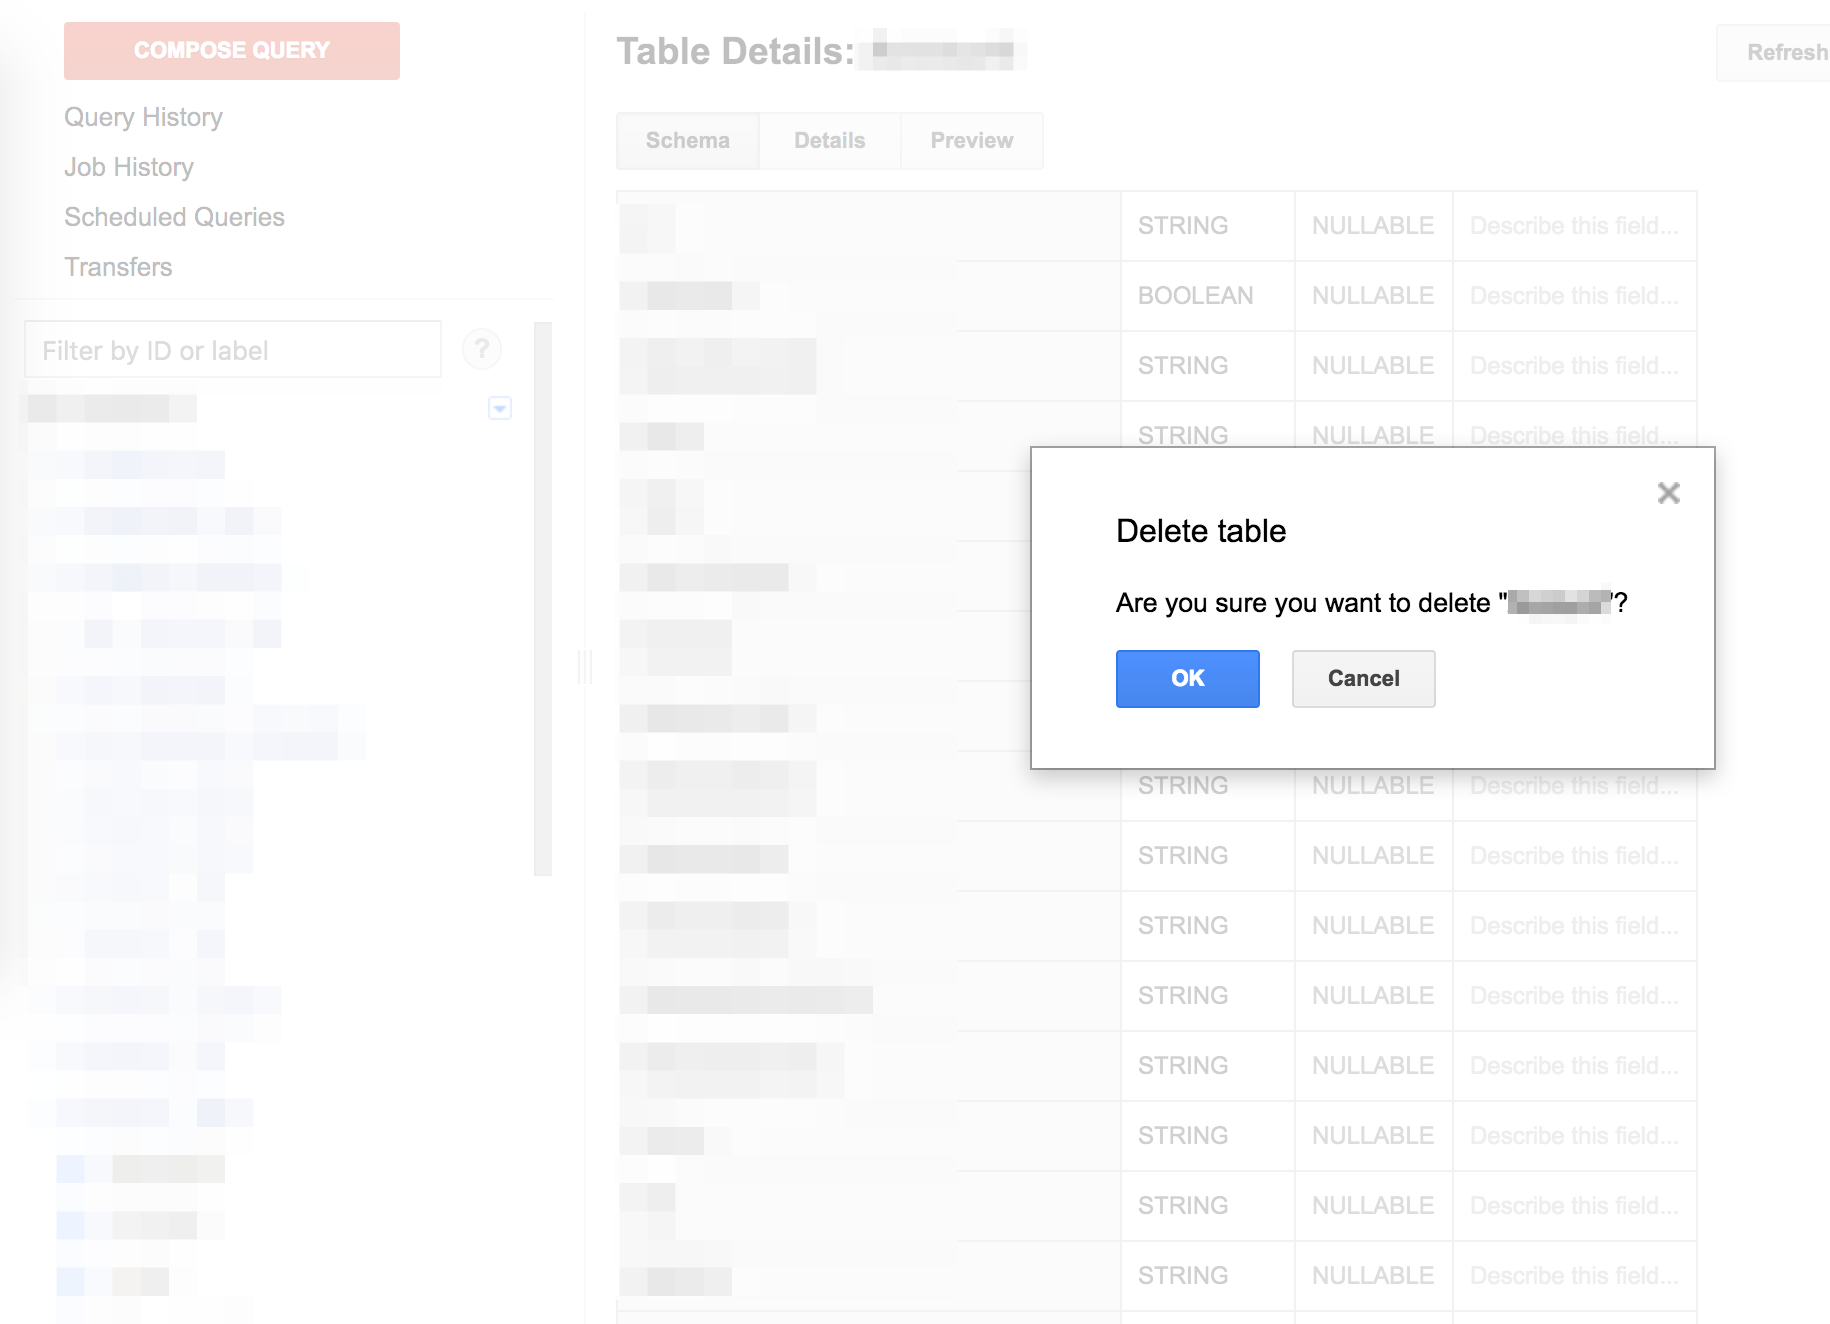
Task: Navigate to Transfers
Action: point(118,267)
